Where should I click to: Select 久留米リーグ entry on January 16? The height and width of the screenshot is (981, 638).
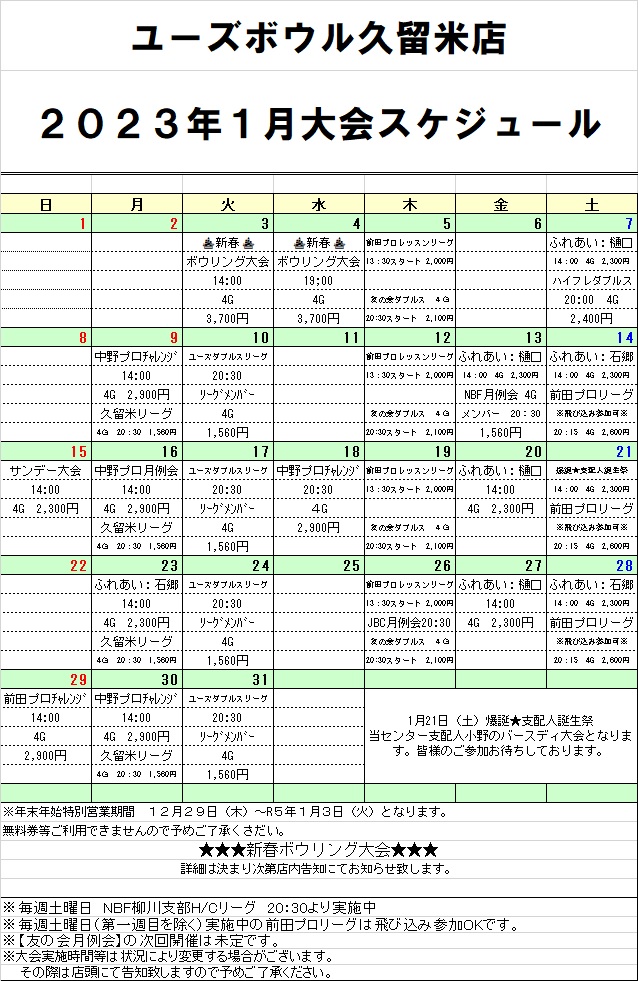click(x=137, y=527)
